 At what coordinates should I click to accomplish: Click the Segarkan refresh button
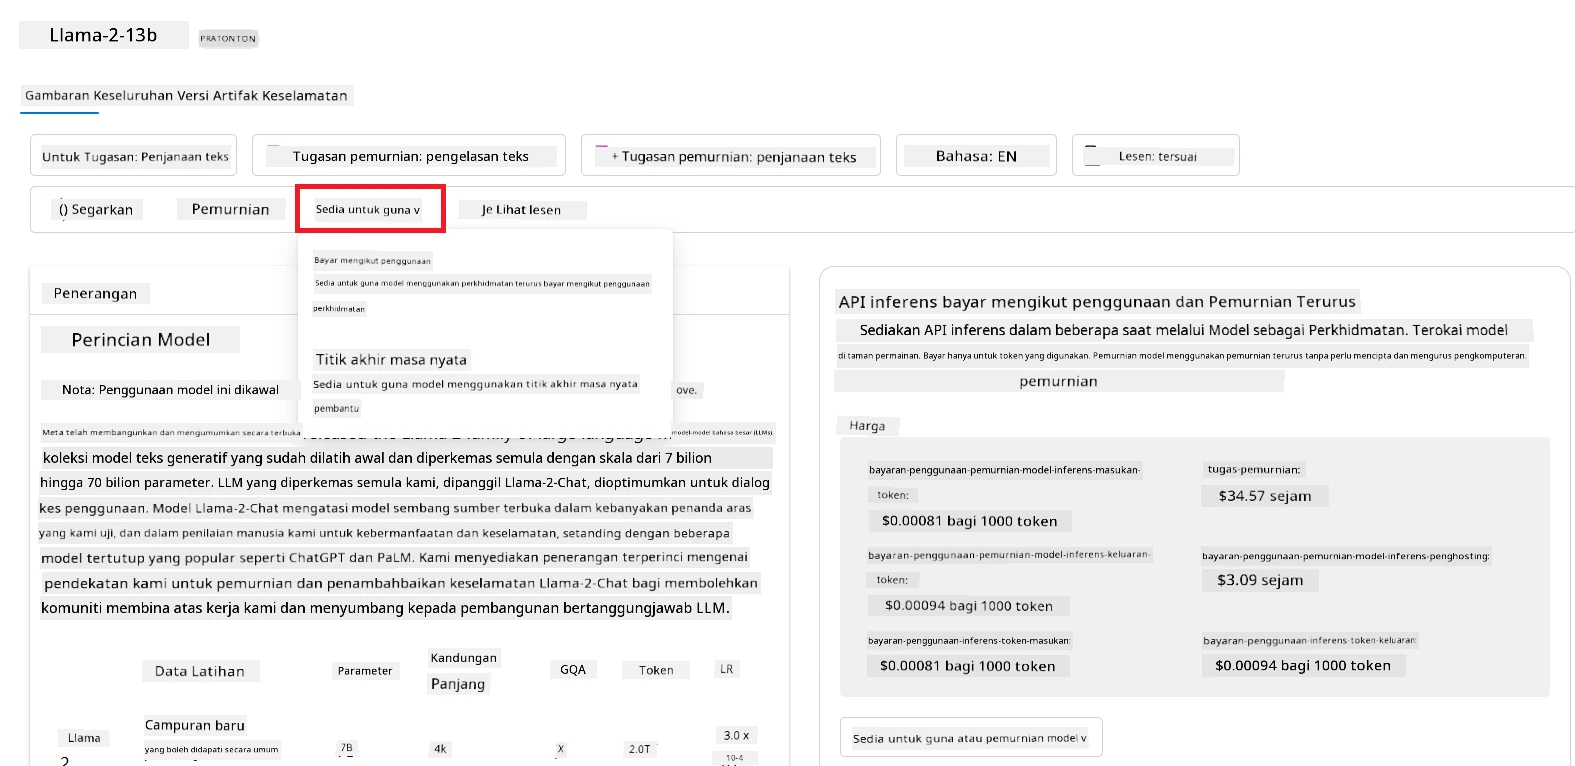(x=96, y=209)
